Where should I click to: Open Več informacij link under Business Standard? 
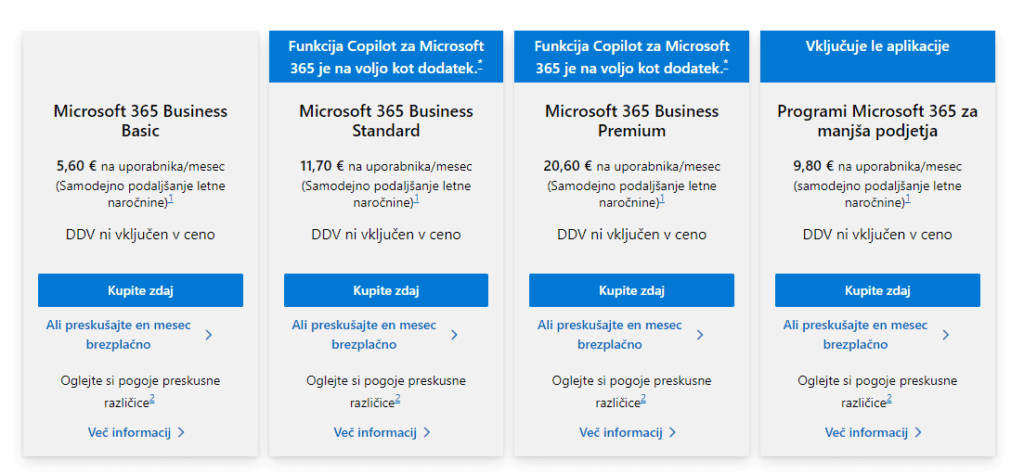(x=374, y=433)
